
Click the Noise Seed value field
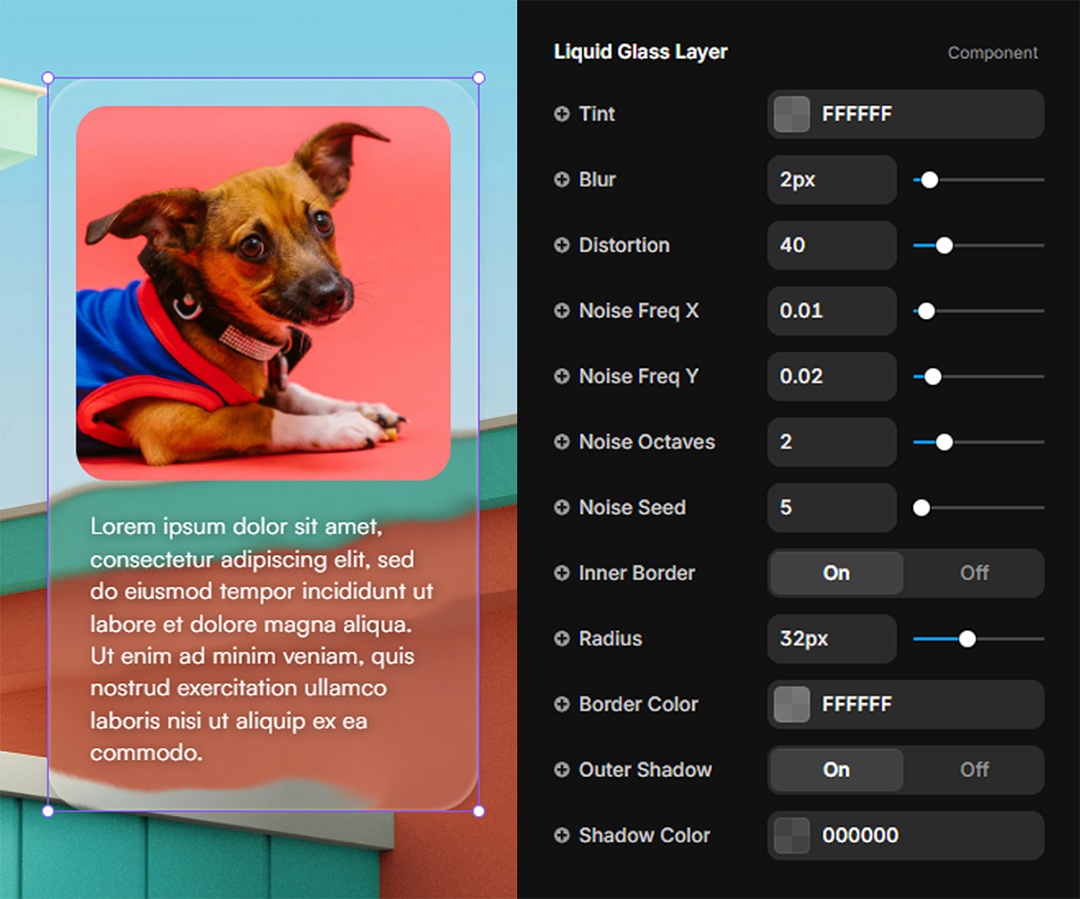pyautogui.click(x=831, y=507)
